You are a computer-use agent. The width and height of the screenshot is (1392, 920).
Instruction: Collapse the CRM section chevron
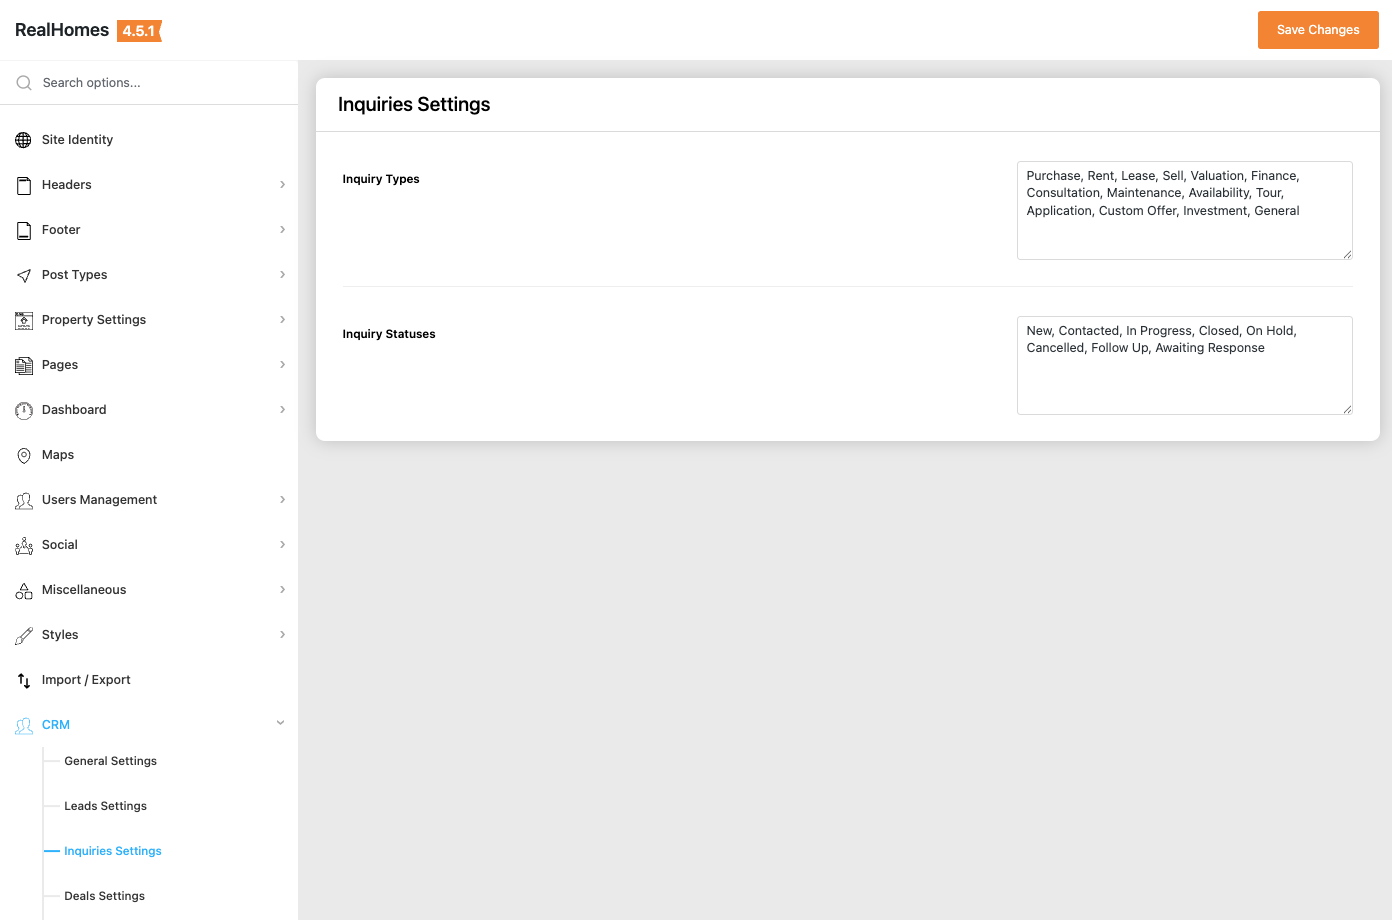[280, 723]
